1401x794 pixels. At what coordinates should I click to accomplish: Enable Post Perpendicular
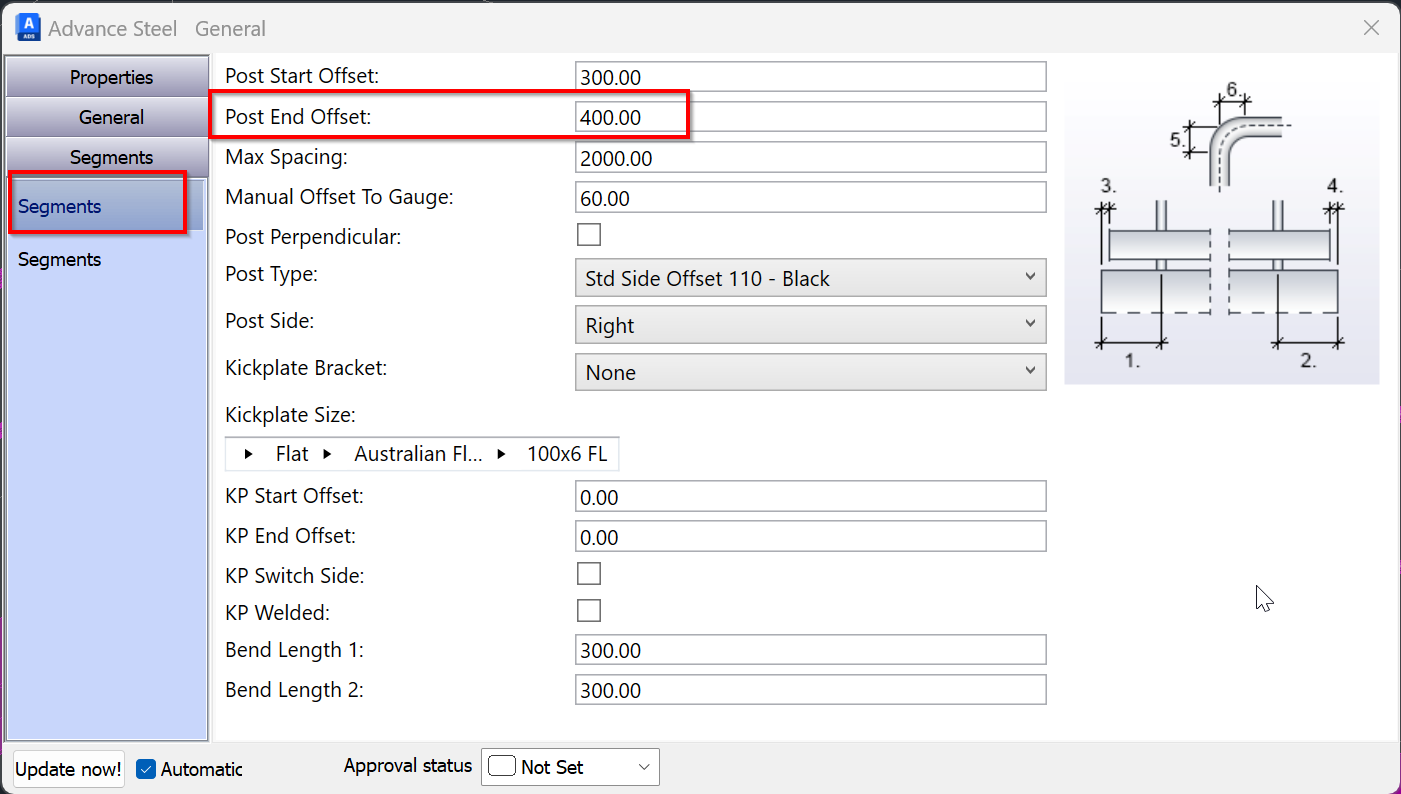click(x=589, y=234)
